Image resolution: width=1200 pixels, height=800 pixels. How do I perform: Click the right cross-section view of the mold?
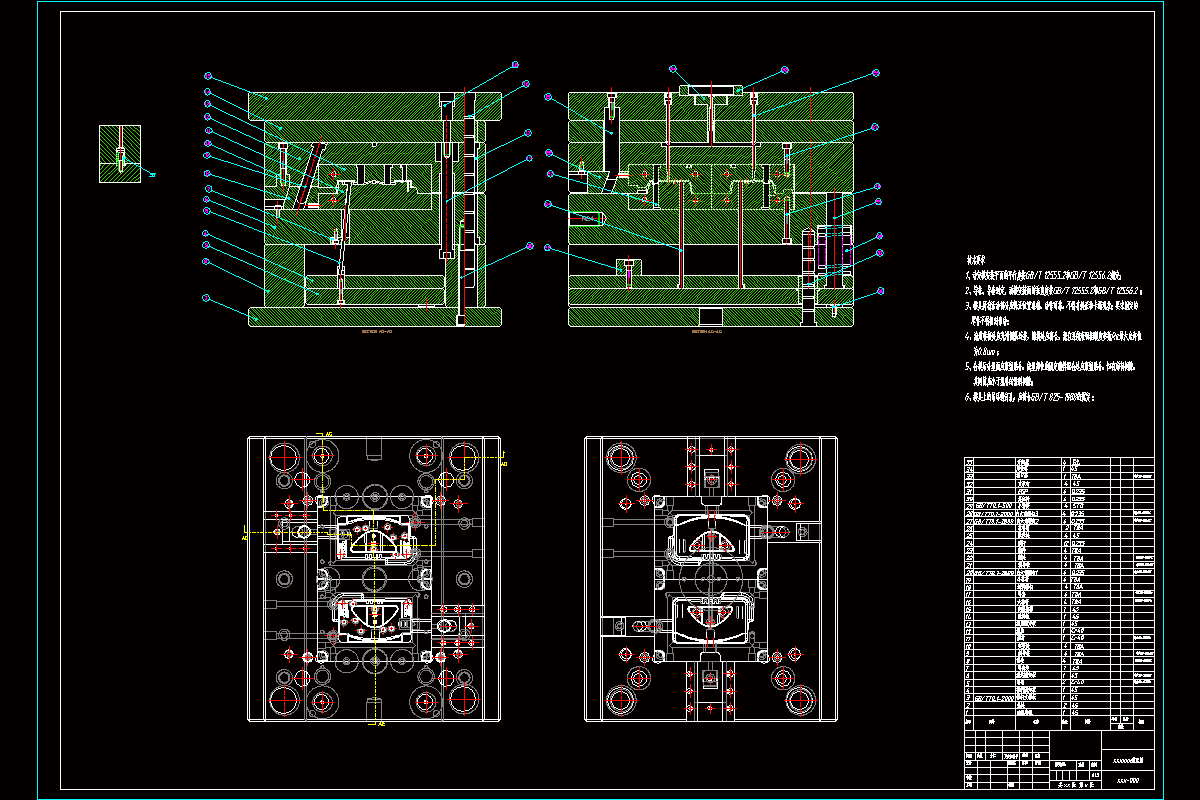click(x=711, y=208)
